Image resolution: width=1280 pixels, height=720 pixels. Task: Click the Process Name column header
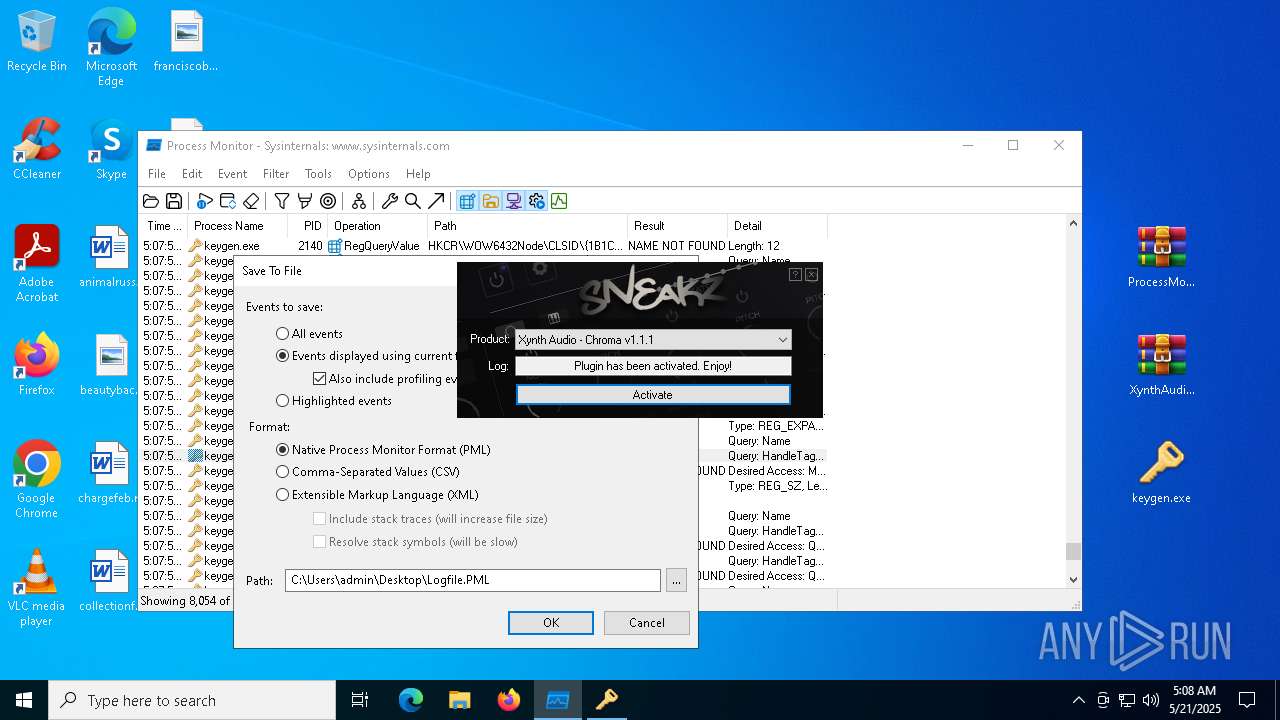tap(238, 226)
